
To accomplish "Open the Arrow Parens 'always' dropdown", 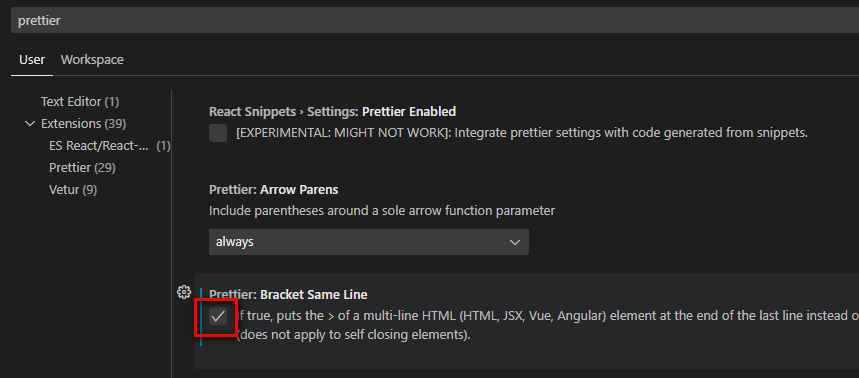I will pyautogui.click(x=369, y=242).
